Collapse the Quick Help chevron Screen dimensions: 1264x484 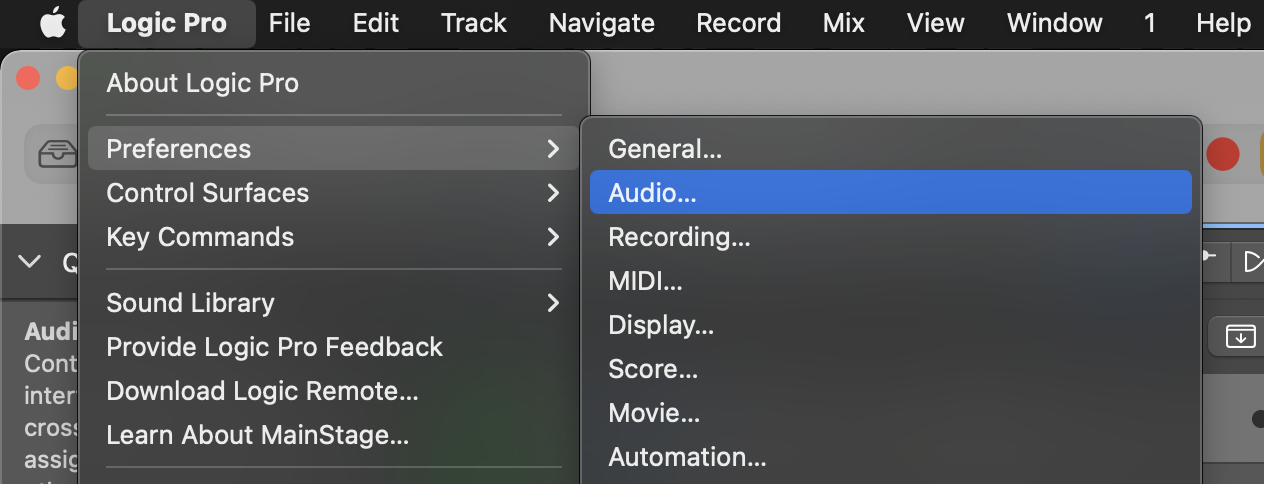[x=30, y=262]
